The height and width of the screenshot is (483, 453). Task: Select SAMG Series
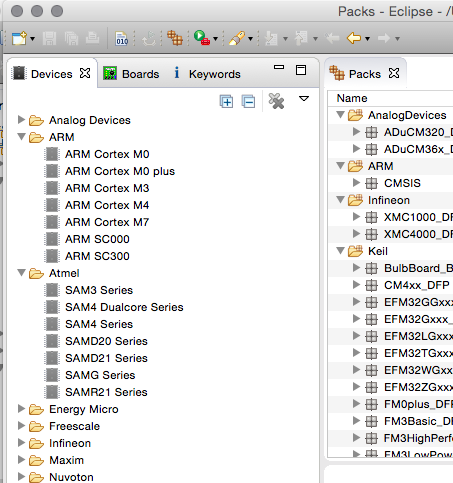pyautogui.click(x=100, y=375)
